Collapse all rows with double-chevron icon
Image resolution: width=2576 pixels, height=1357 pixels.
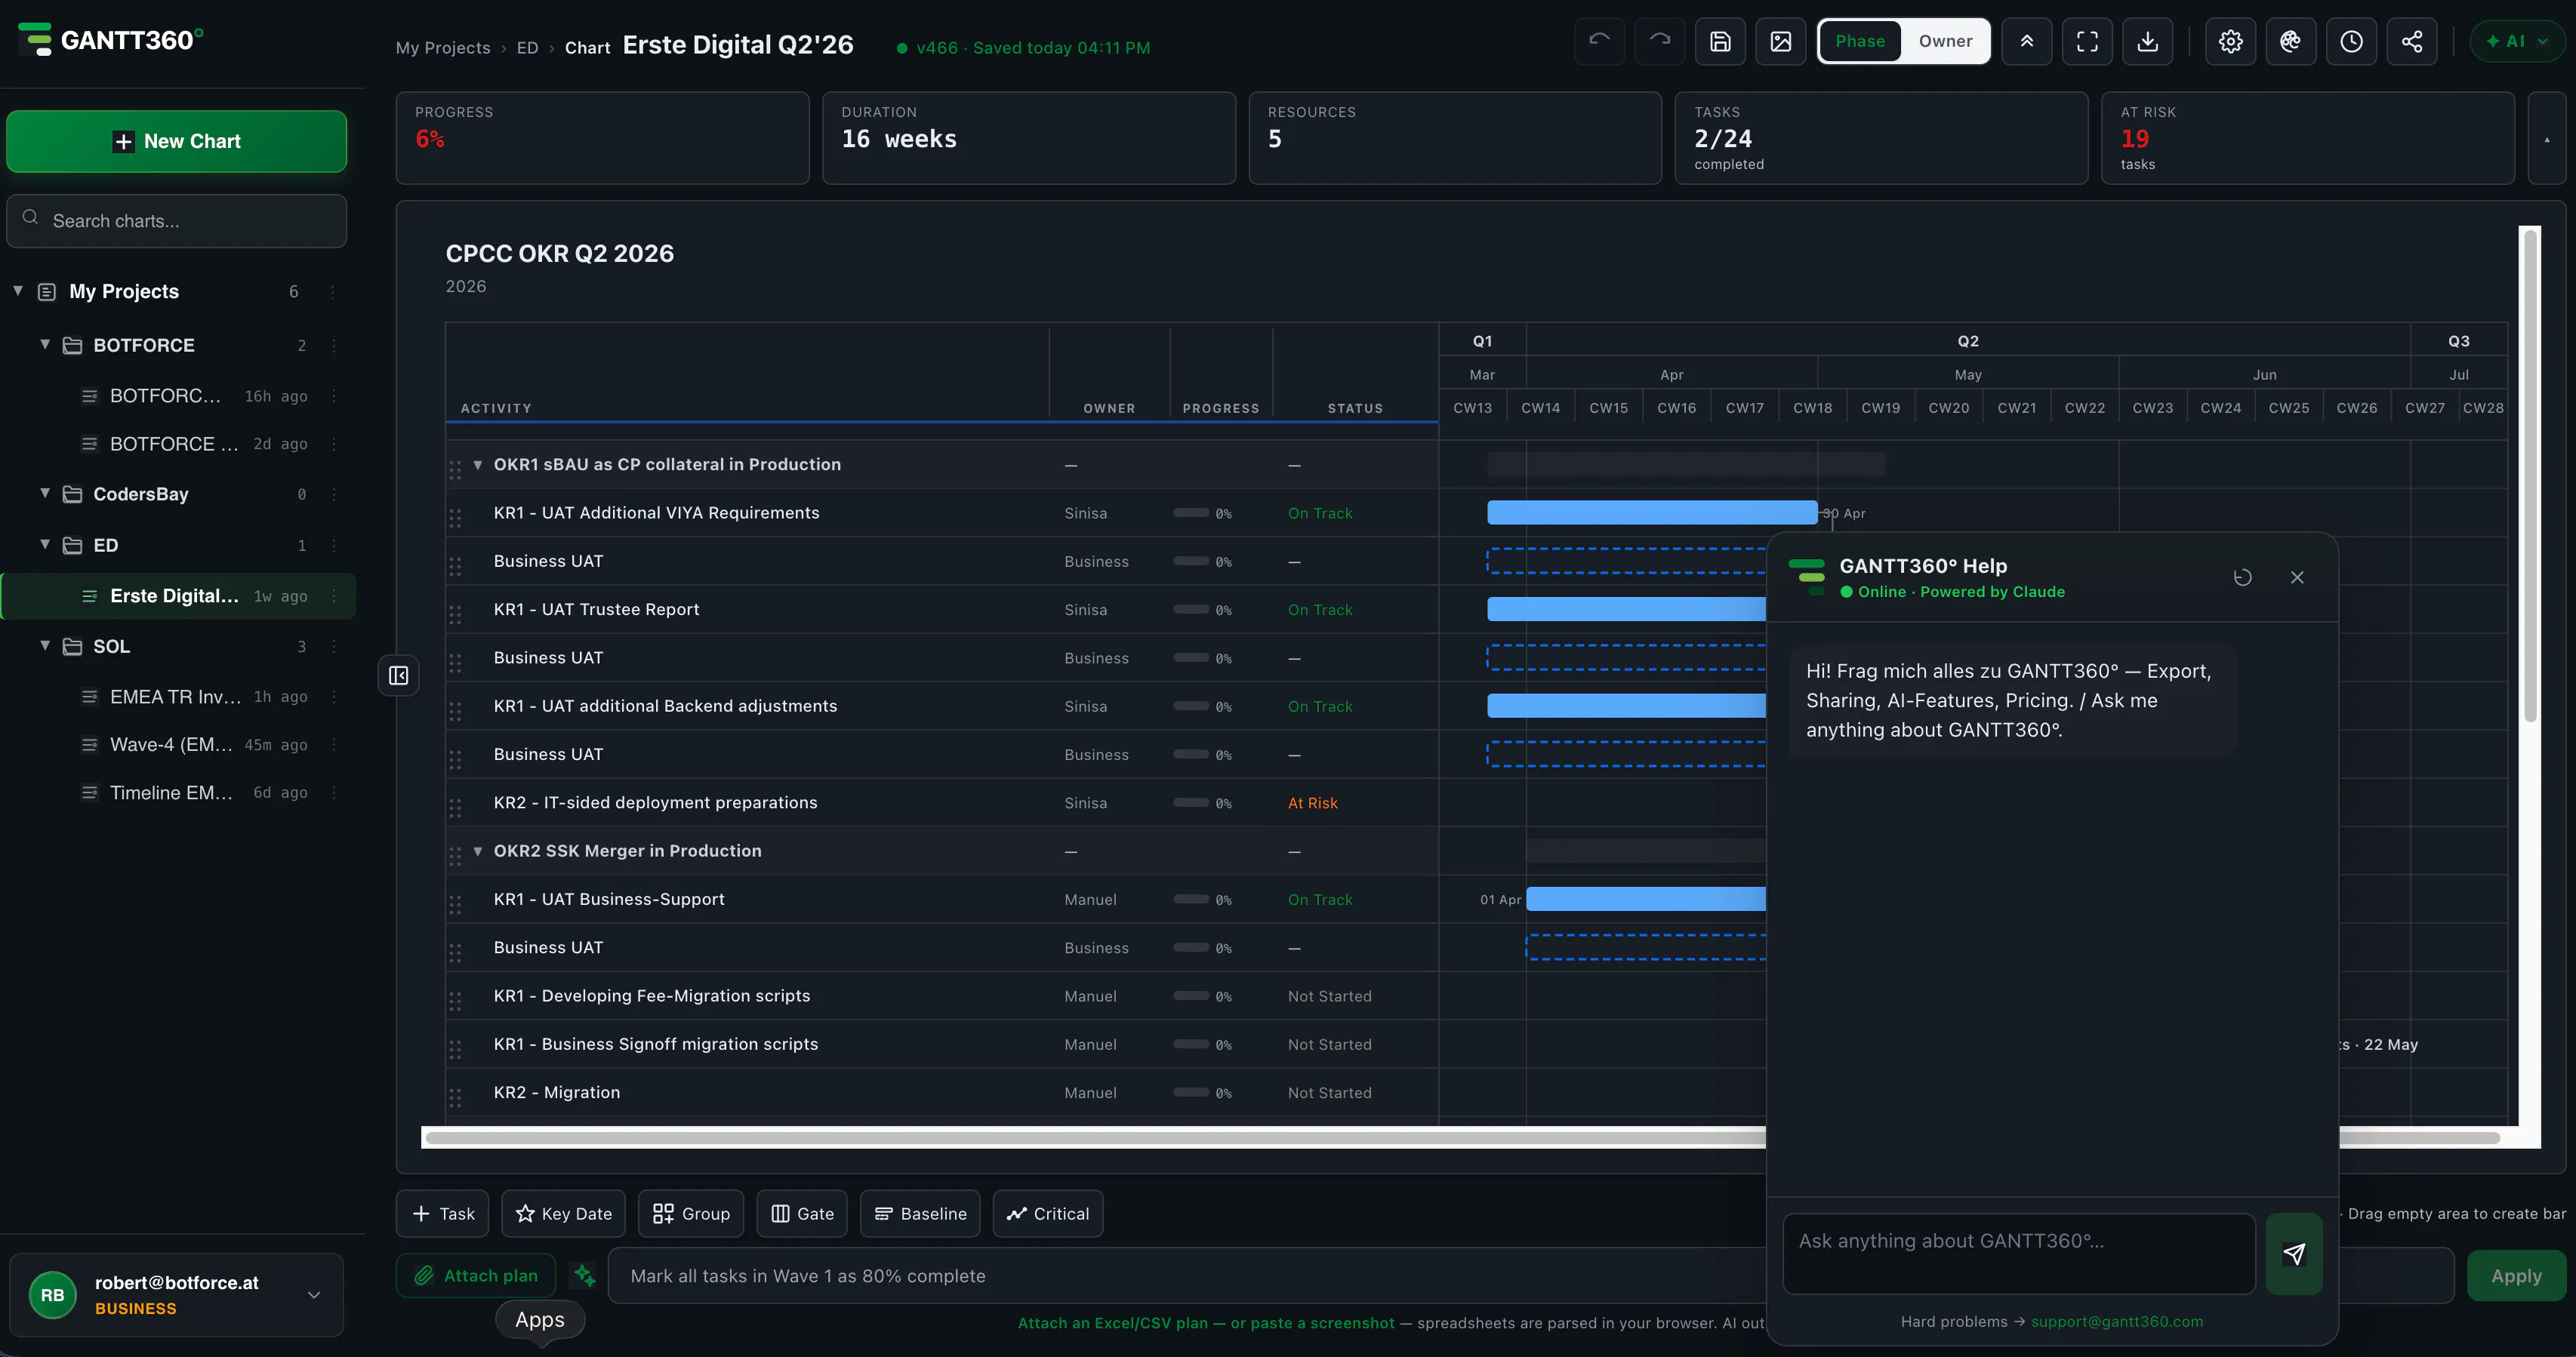[2027, 41]
